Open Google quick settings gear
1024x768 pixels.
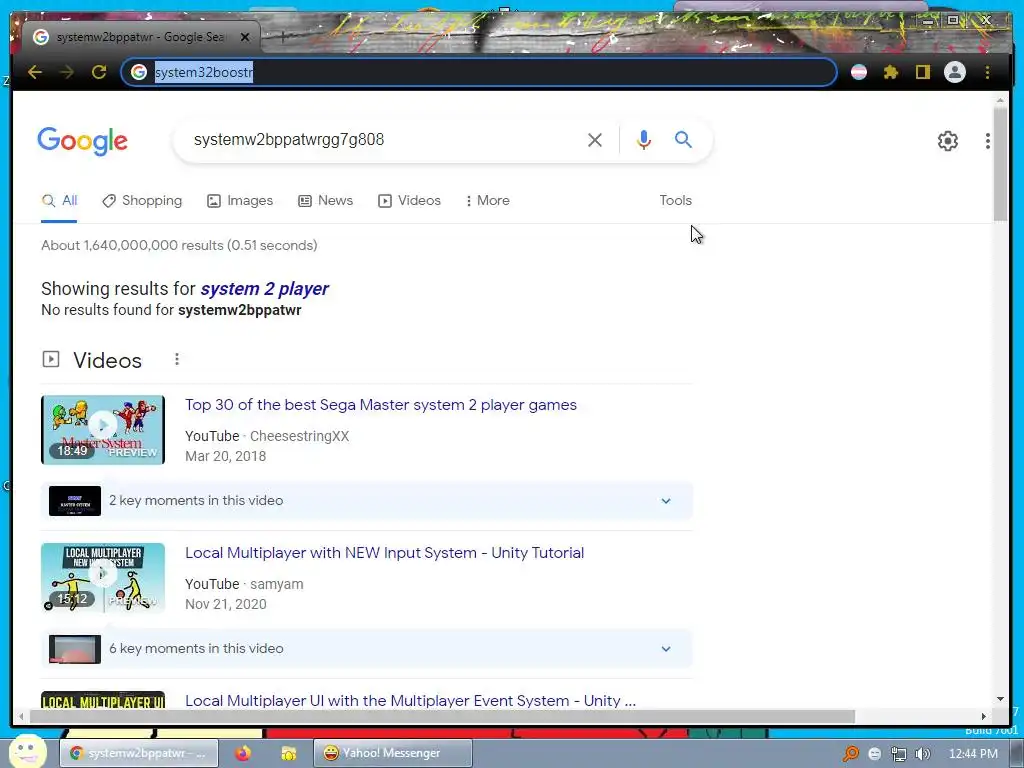(x=948, y=140)
